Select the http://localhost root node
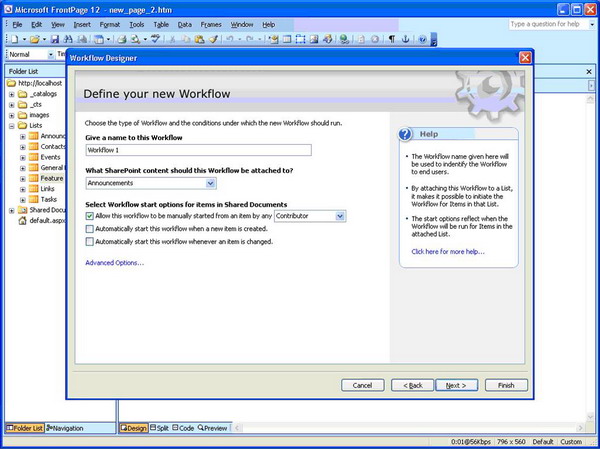Image resolution: width=600 pixels, height=449 pixels. 35,83
